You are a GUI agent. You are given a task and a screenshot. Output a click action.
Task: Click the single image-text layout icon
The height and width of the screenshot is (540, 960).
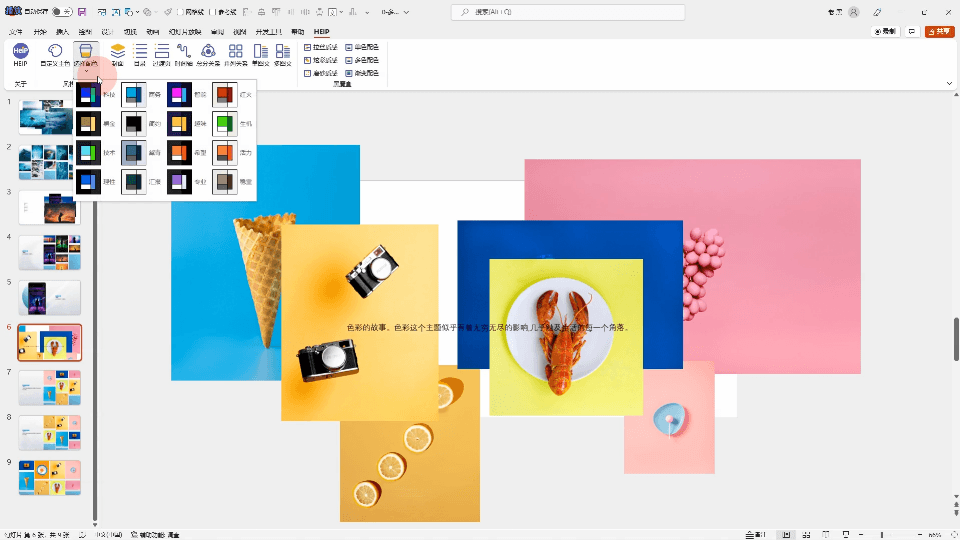pyautogui.click(x=261, y=51)
